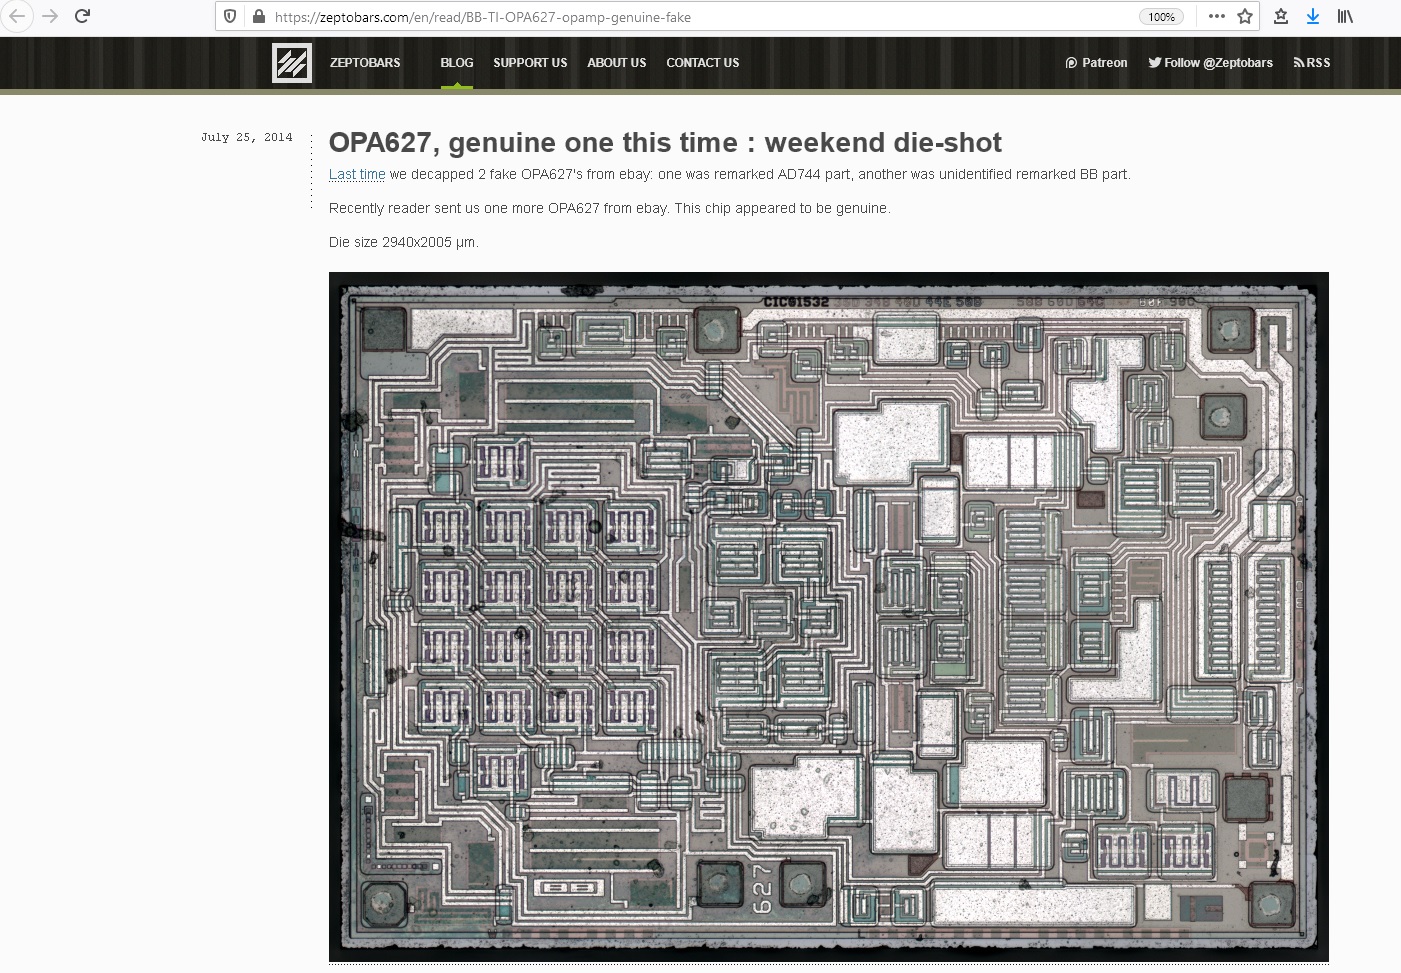Image resolution: width=1401 pixels, height=973 pixels.
Task: Open the downloads panel
Action: (x=1313, y=16)
